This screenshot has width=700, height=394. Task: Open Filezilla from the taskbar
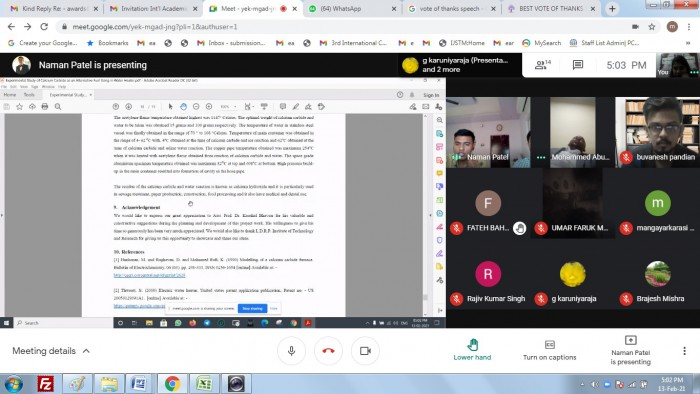click(x=46, y=384)
